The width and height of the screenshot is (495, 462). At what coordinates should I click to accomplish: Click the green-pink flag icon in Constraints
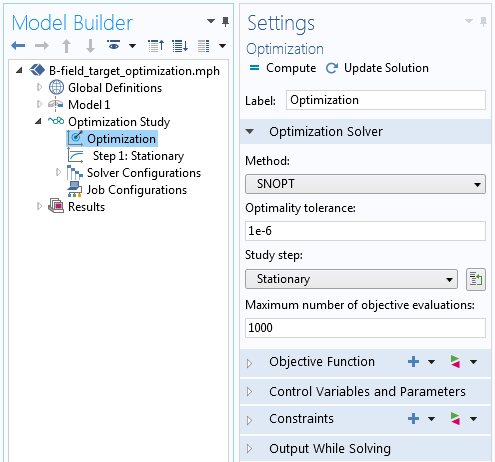[x=455, y=418]
